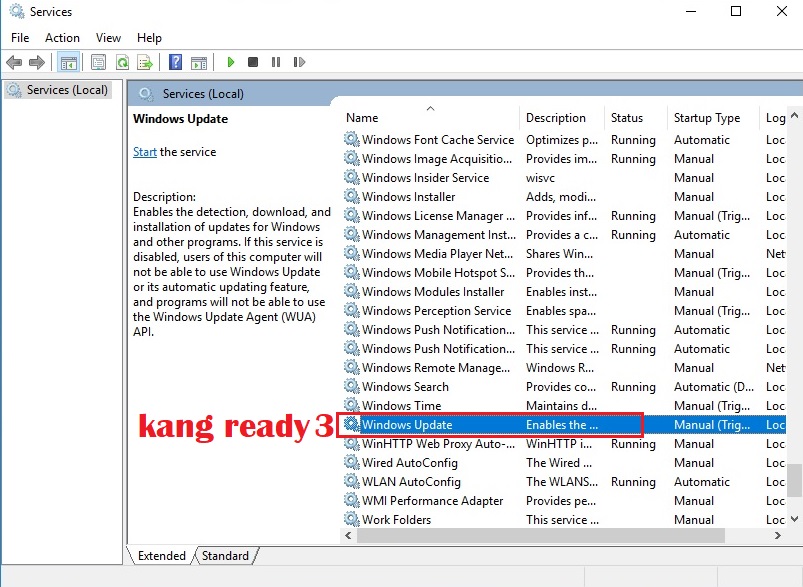Click the gear icon of Work Folders
This screenshot has width=803, height=587.
click(351, 519)
